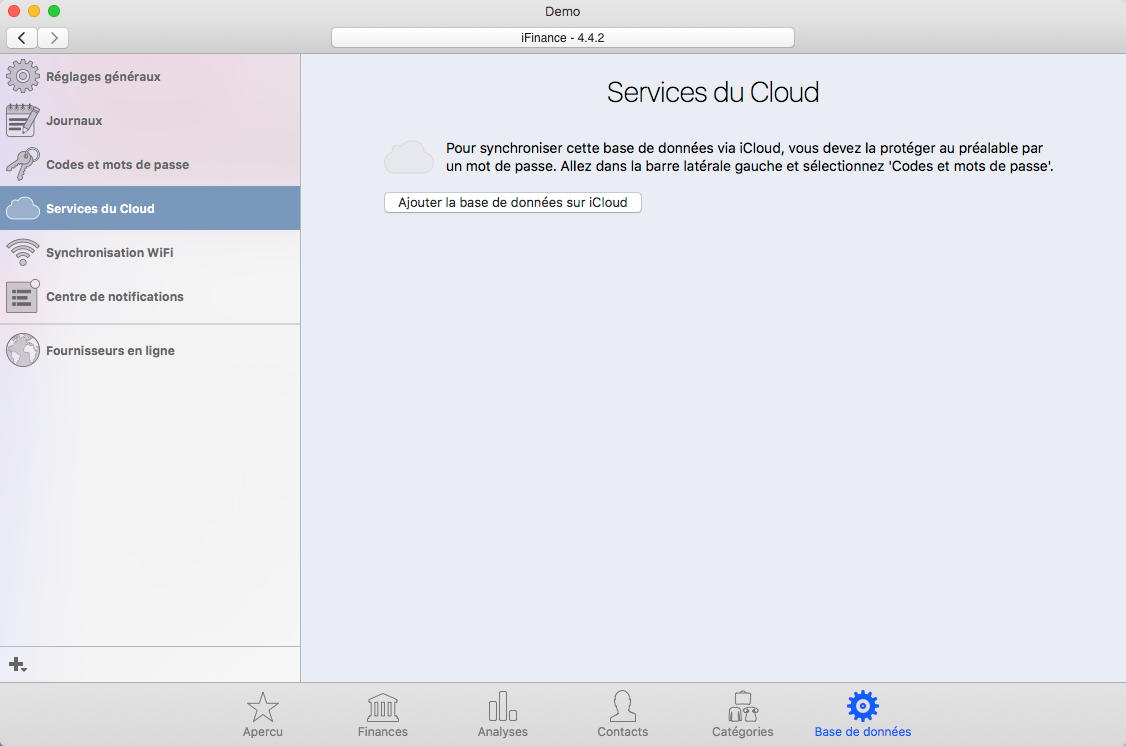Click Ajouter la base de données sur iCloud
1126x746 pixels.
(x=513, y=202)
